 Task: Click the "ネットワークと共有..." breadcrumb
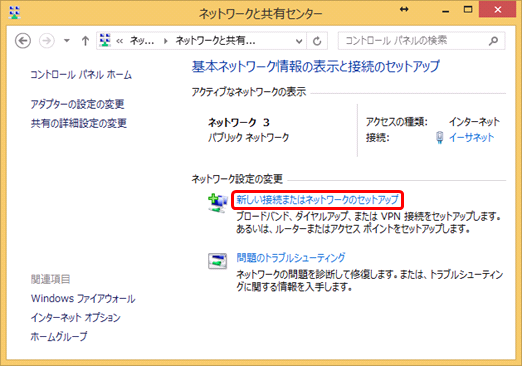click(215, 41)
